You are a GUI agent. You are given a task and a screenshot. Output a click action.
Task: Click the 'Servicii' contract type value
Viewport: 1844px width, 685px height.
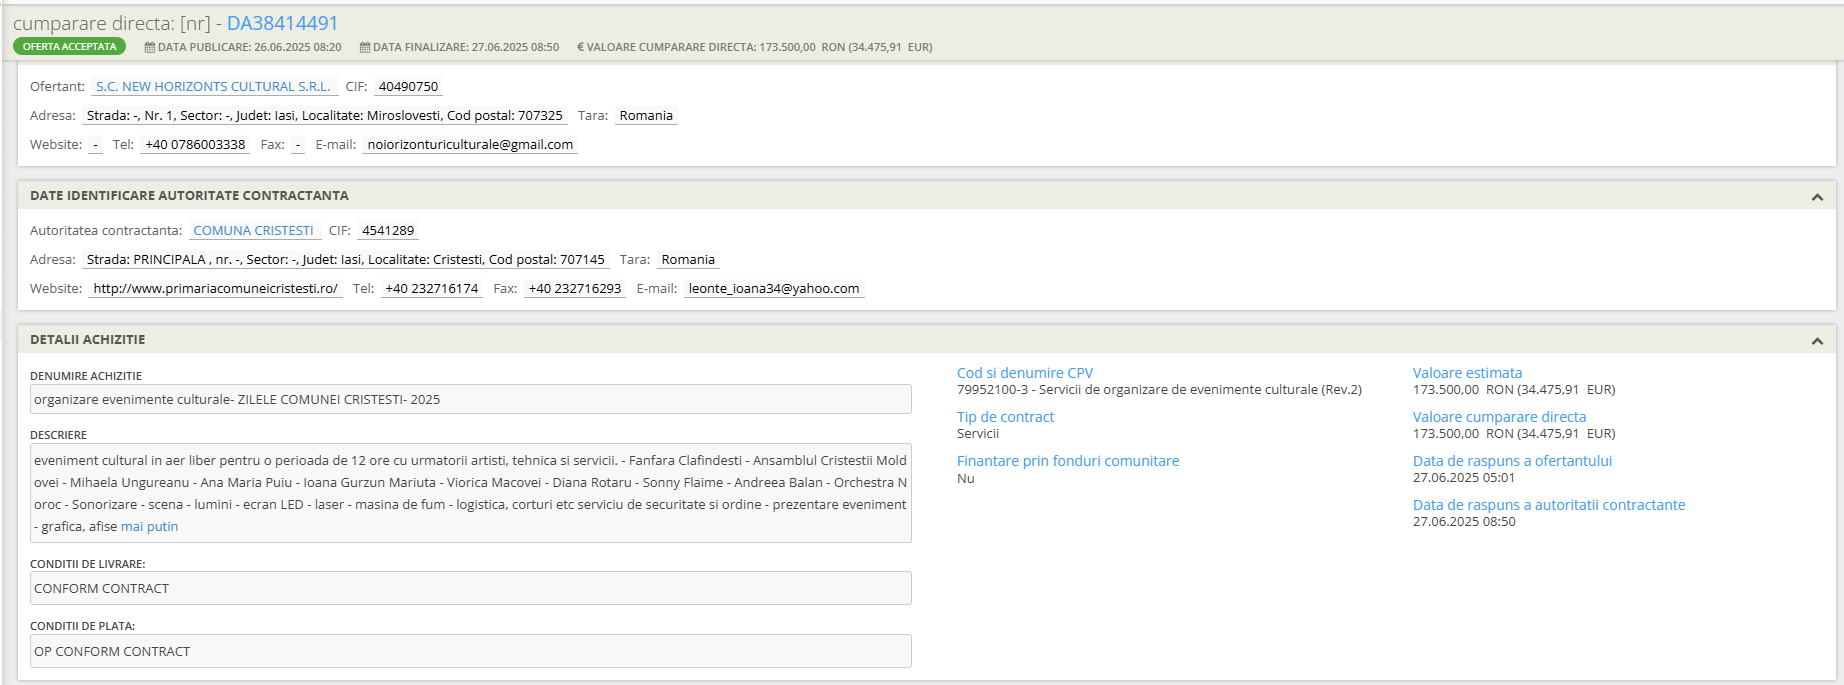pyautogui.click(x=978, y=434)
